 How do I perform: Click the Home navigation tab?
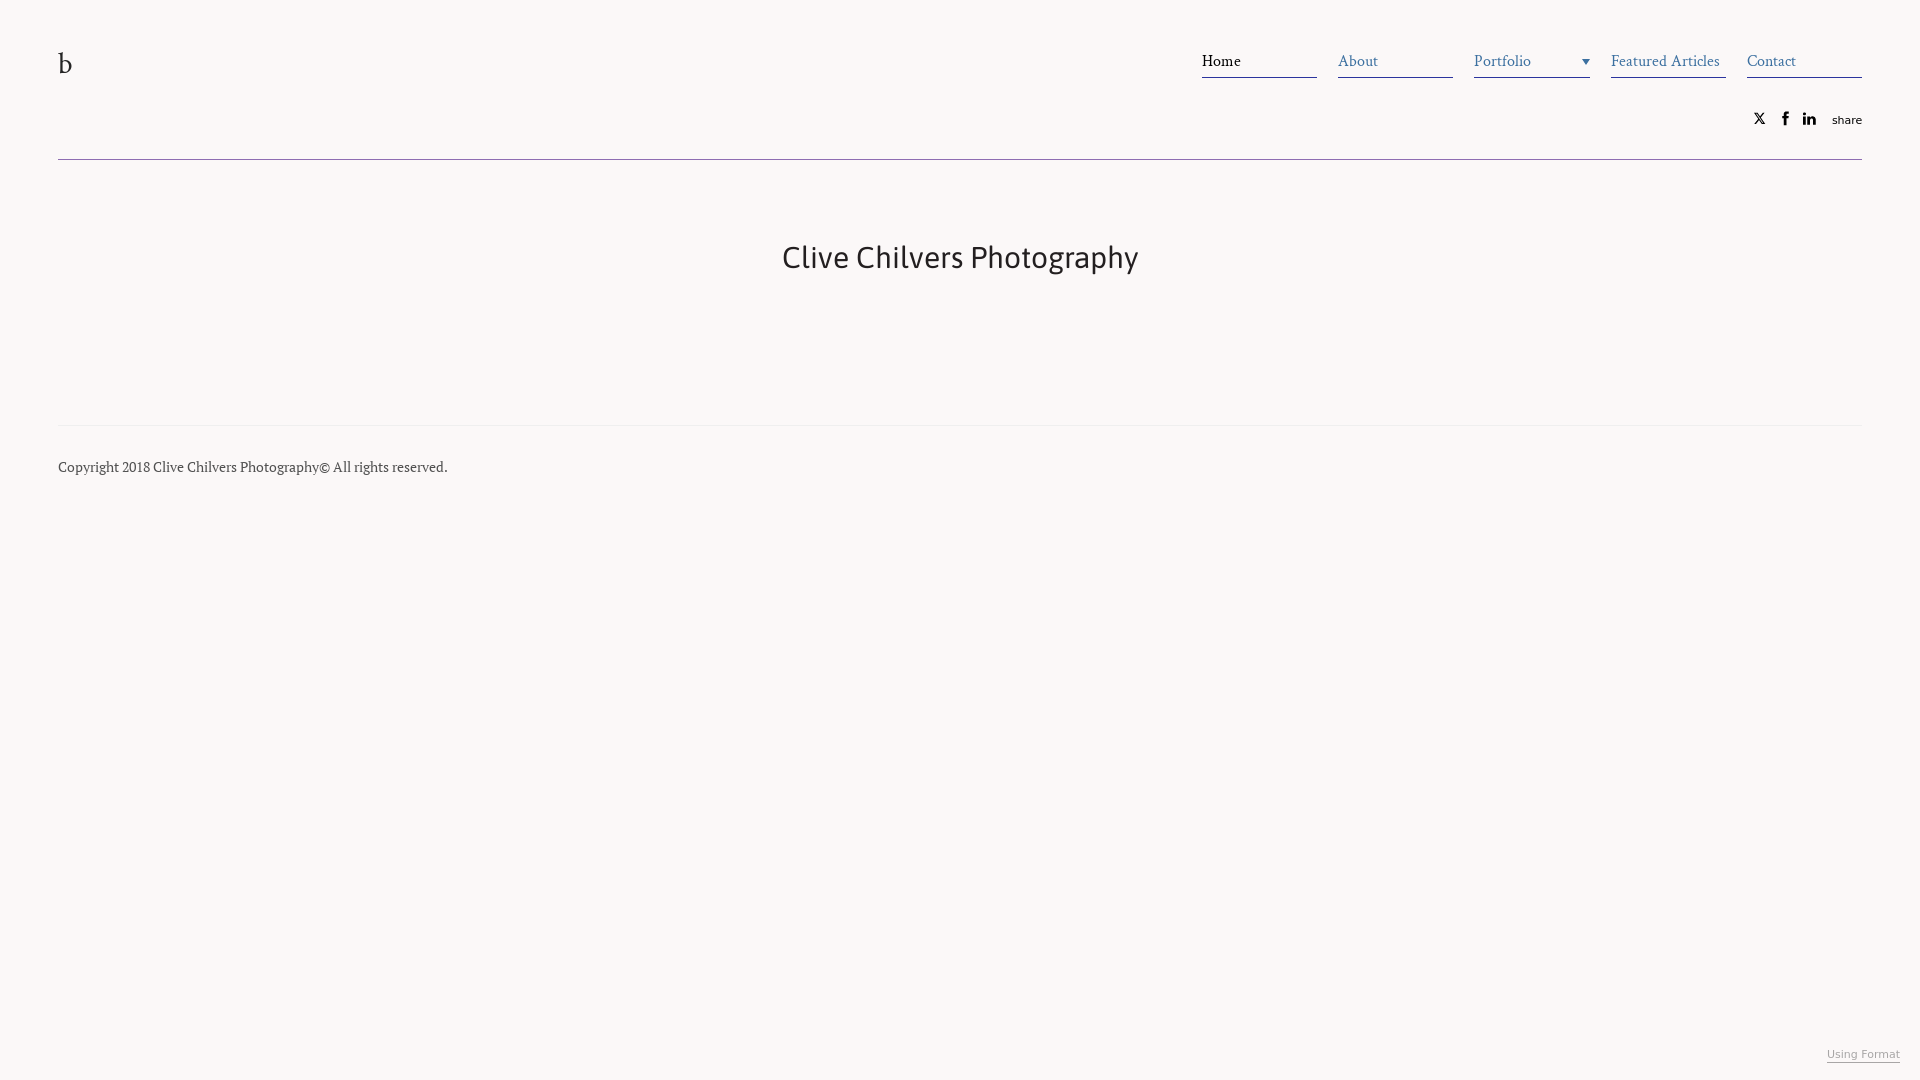point(1221,62)
